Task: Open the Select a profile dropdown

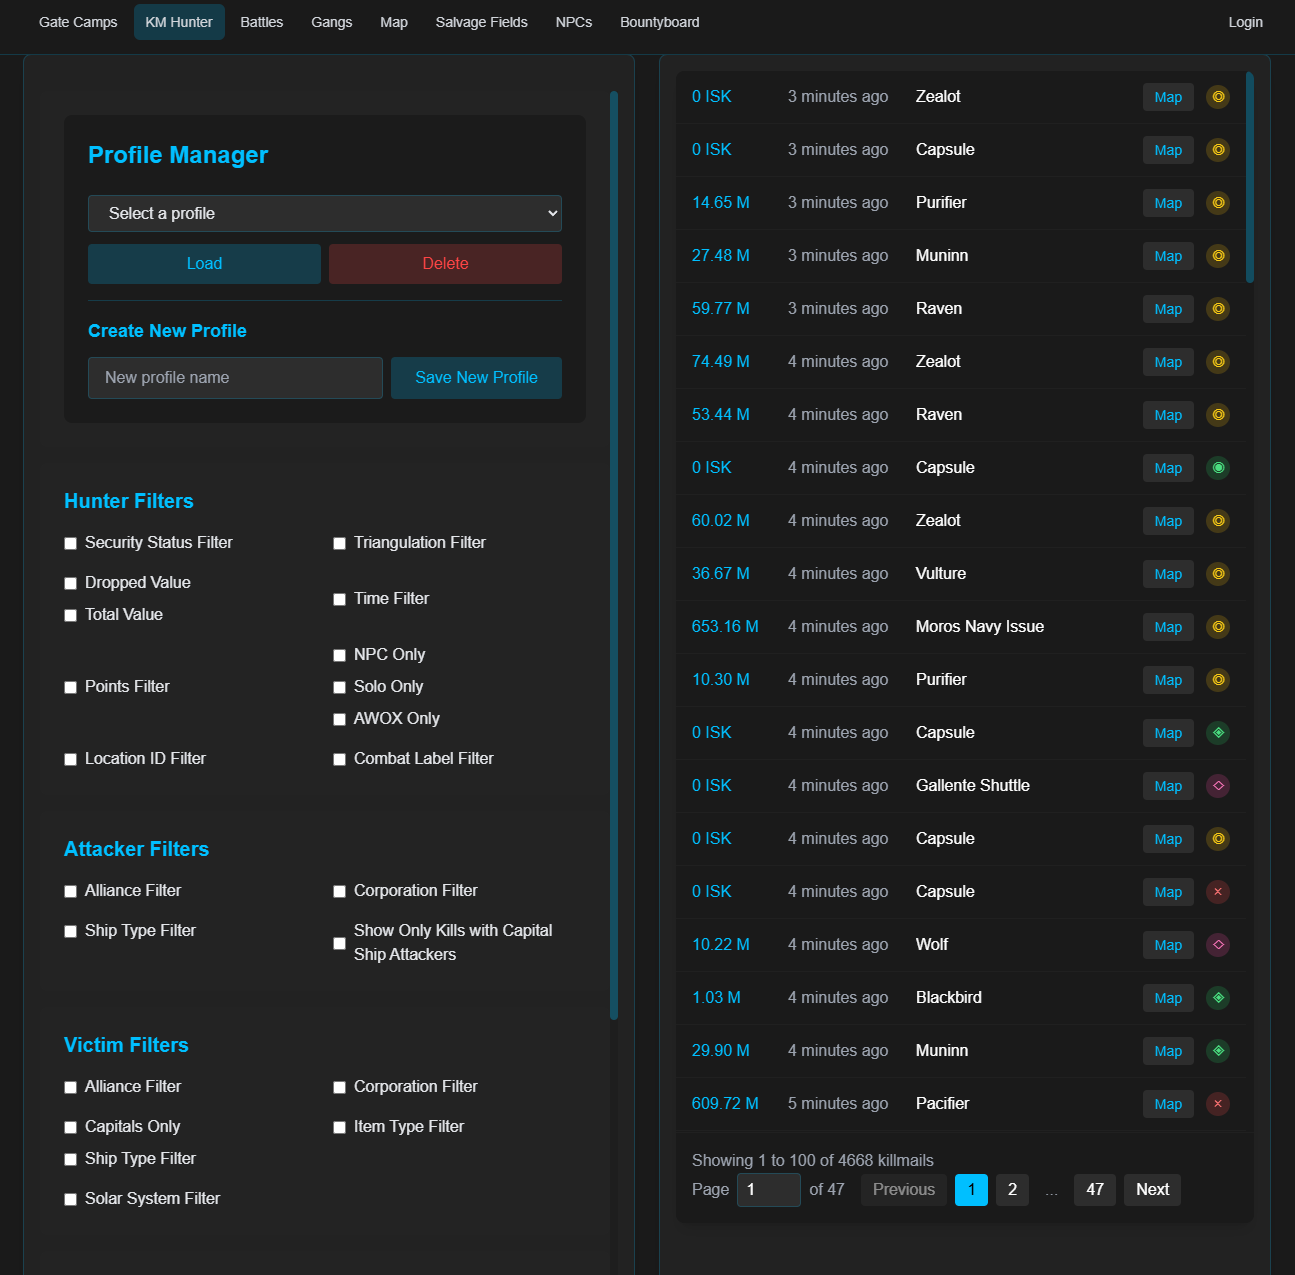Action: [x=324, y=214]
